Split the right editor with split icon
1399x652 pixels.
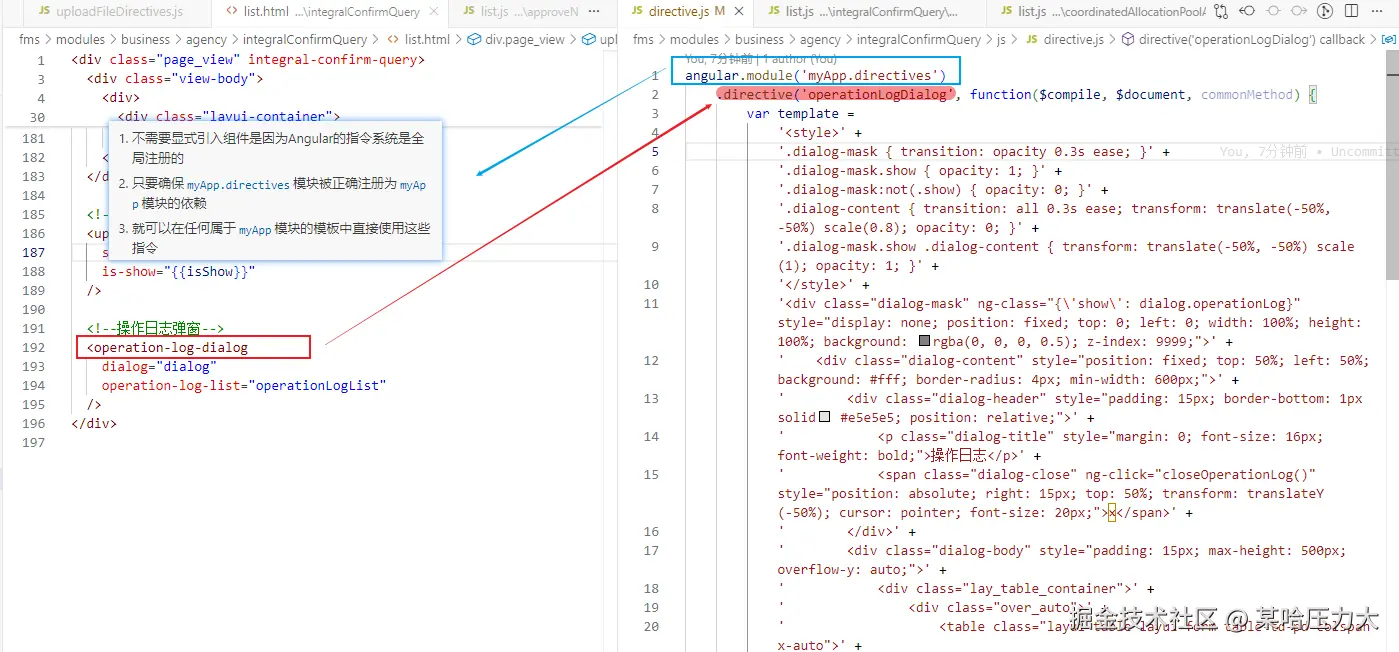click(1351, 12)
